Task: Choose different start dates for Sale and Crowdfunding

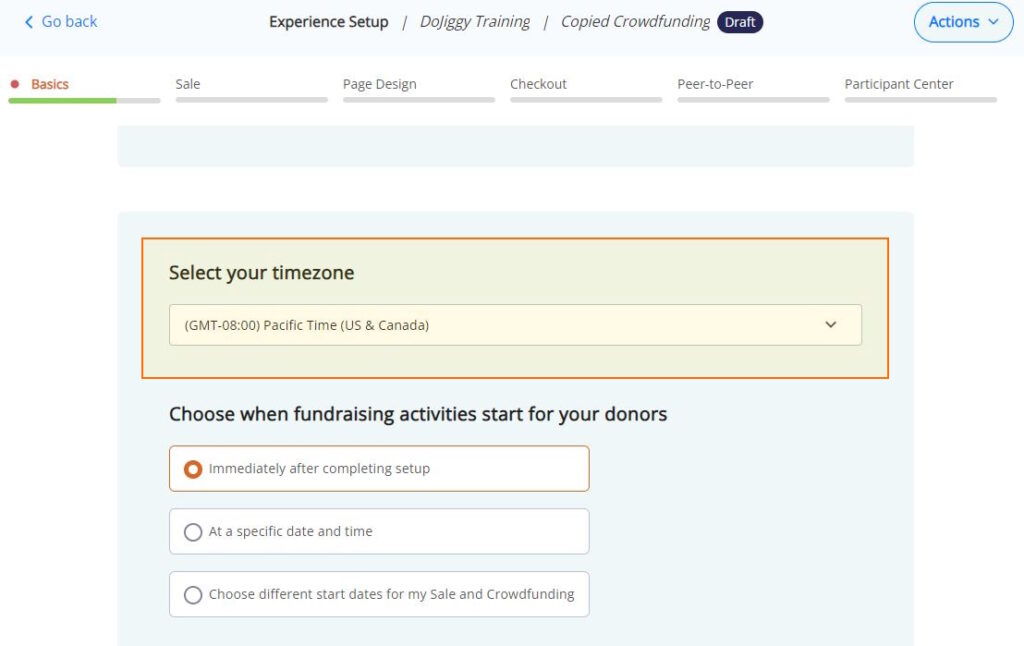Action: click(x=194, y=595)
